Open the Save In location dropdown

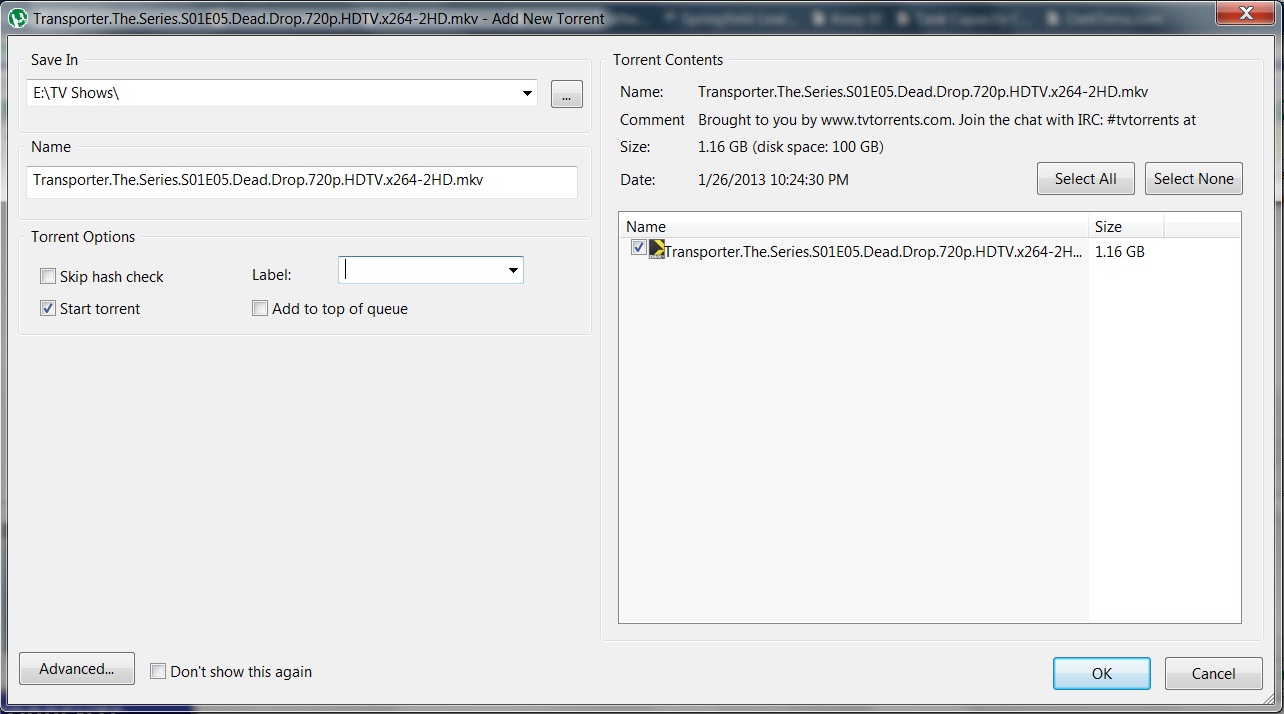(x=526, y=93)
